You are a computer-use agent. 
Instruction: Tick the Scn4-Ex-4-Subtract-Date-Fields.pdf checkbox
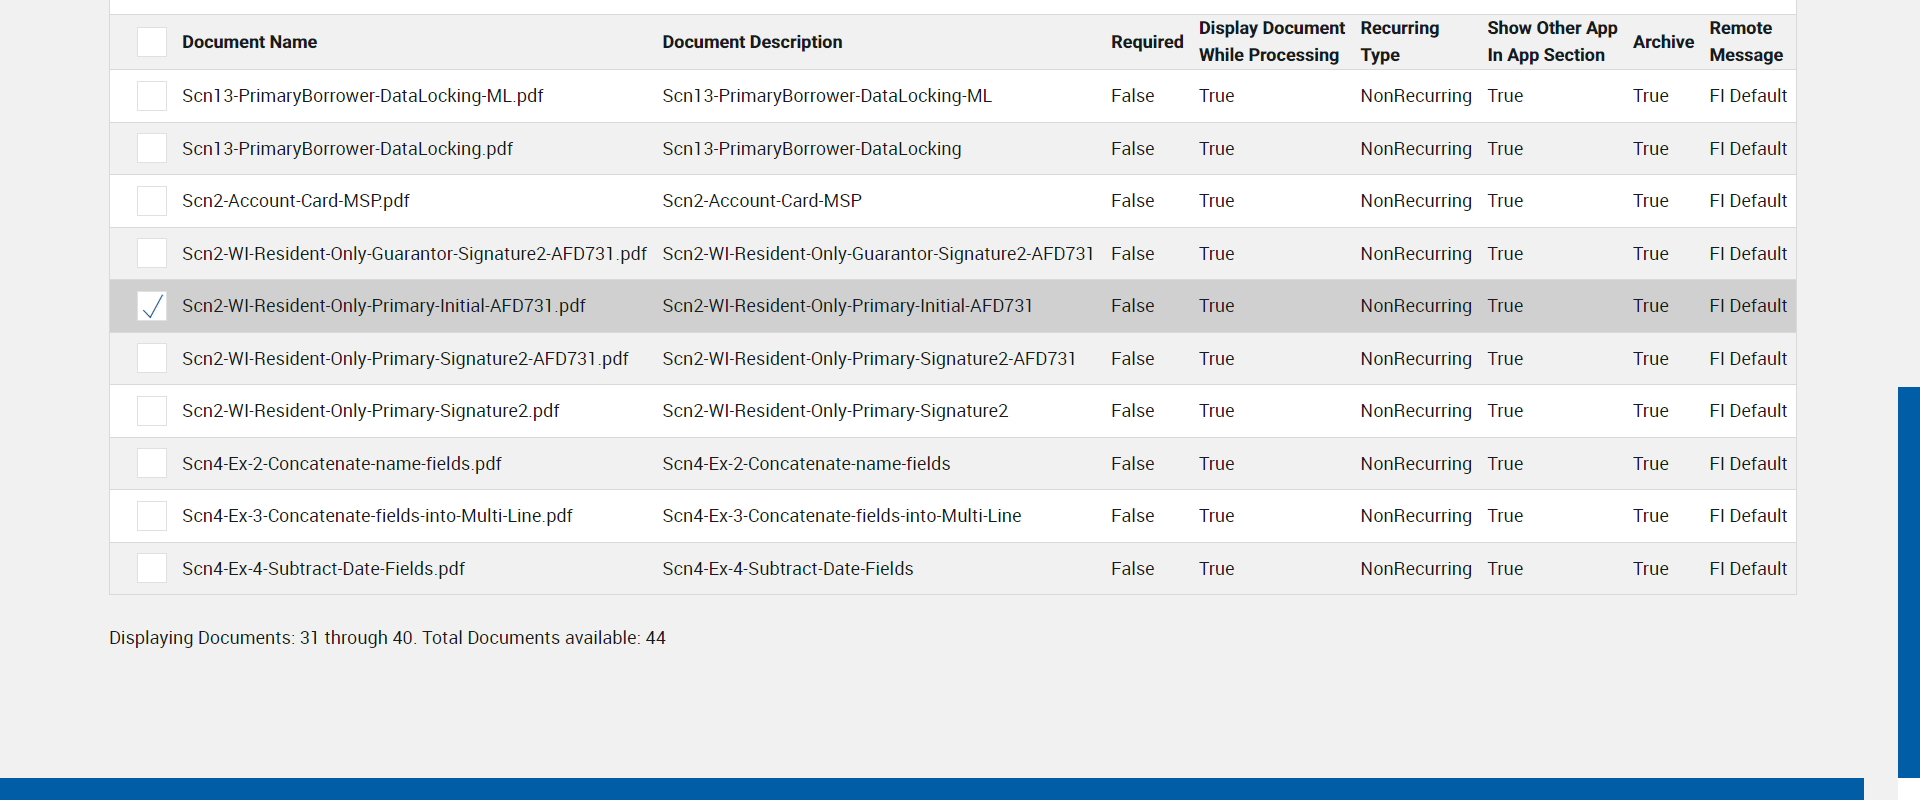152,569
